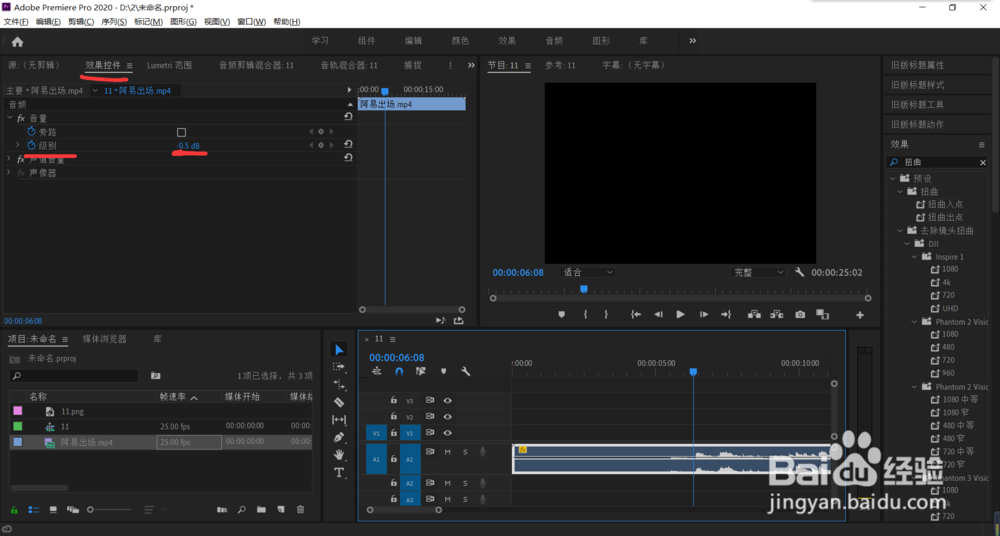The image size is (1000, 536).
Task: Open Program Monitor settings wrench
Action: coord(800,272)
